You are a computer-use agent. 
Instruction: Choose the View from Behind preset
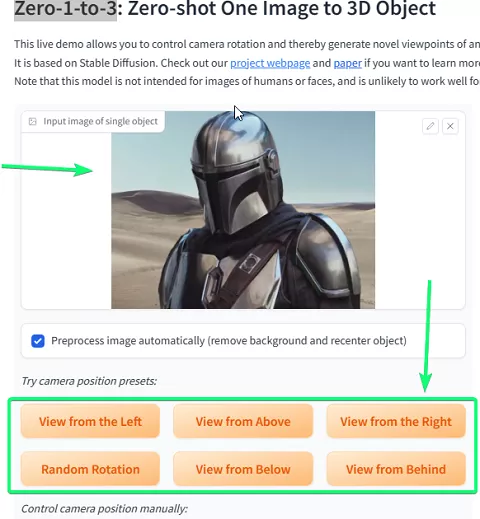(x=396, y=469)
